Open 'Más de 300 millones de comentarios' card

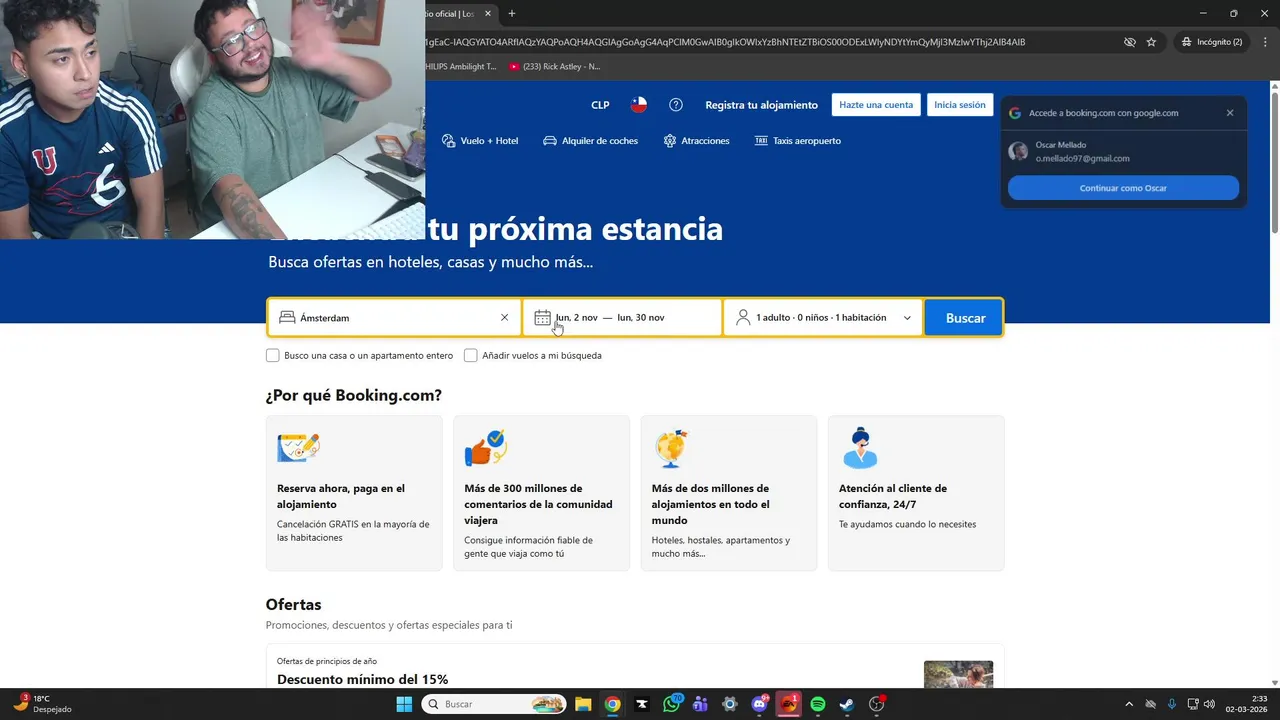point(541,493)
